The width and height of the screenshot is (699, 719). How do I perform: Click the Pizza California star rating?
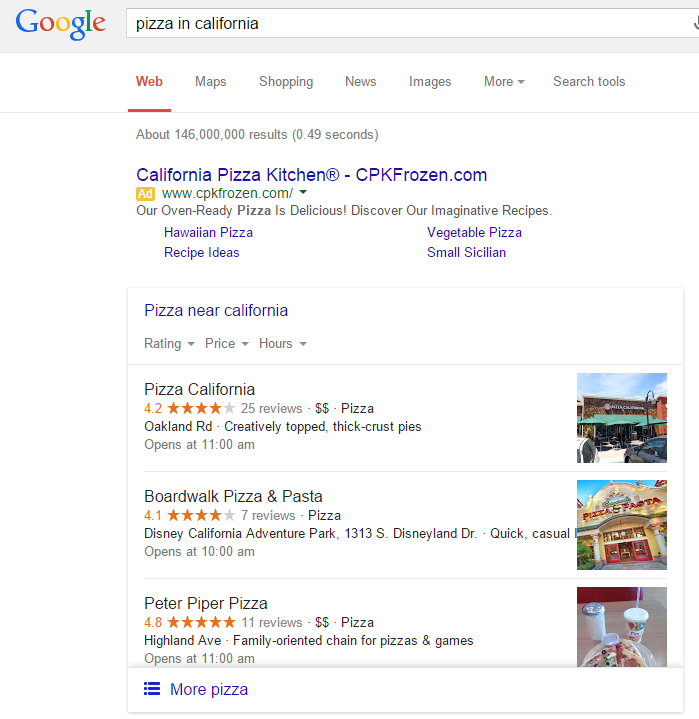point(201,408)
